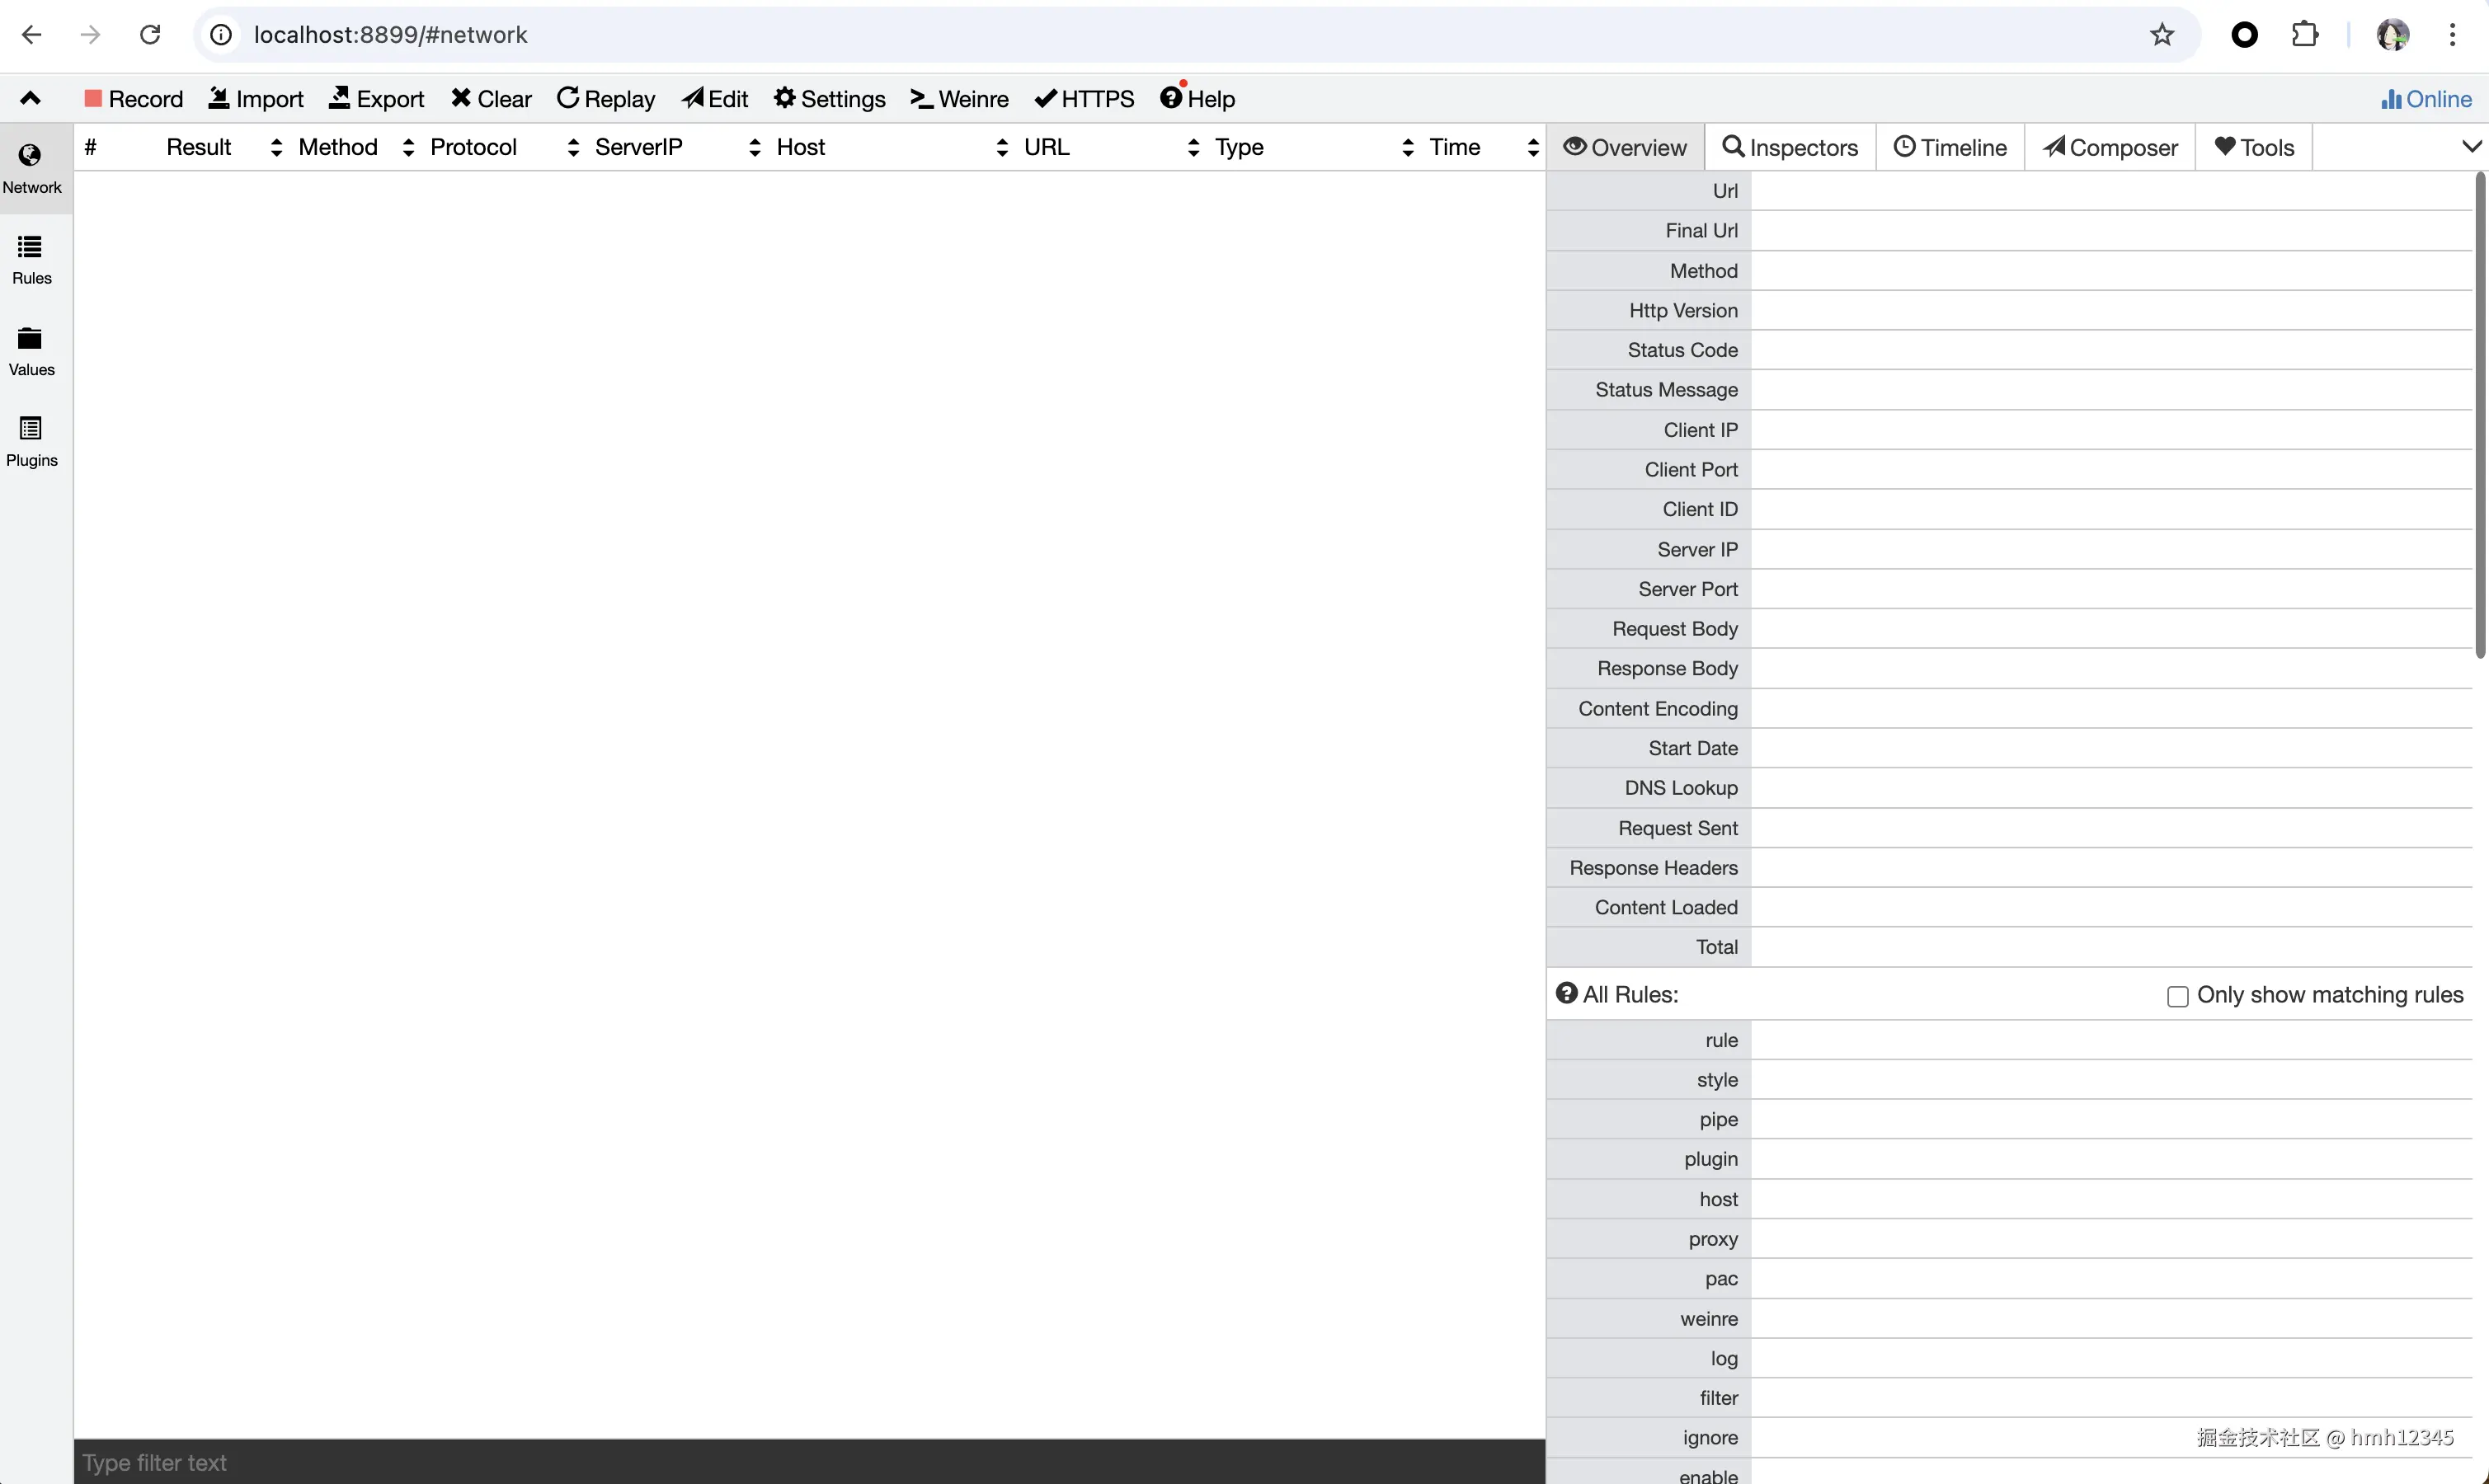Expand the right panel tabs dropdown chevron
Screen dimensions: 2489x1484
2471,147
